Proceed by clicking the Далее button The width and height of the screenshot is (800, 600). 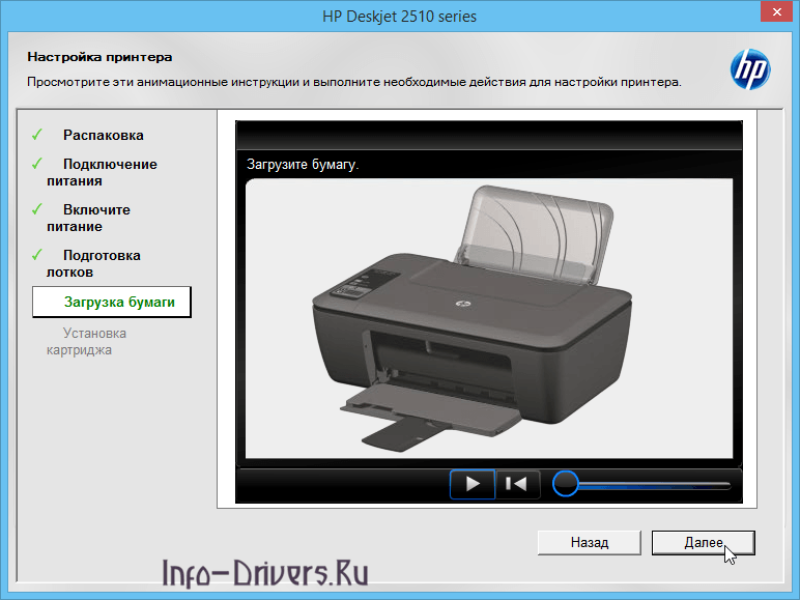pyautogui.click(x=703, y=542)
